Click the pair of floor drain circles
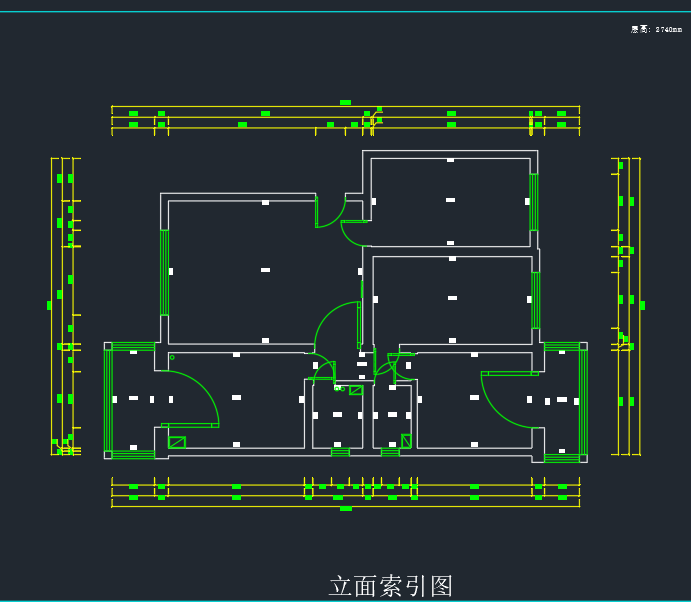This screenshot has height=602, width=691. [x=339, y=387]
